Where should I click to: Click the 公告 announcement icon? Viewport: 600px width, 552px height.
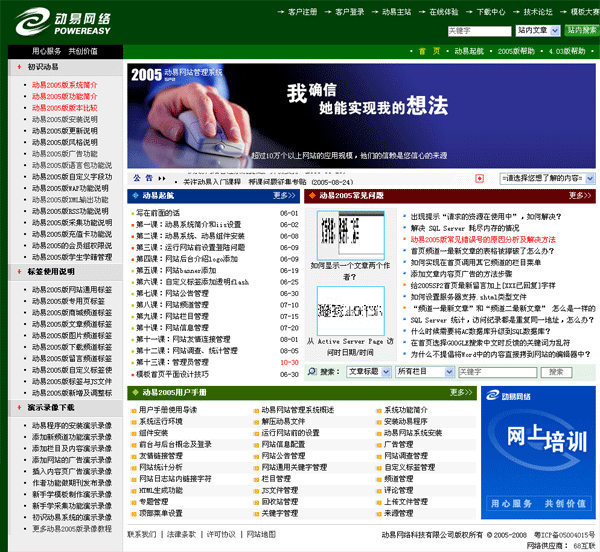tap(137, 178)
